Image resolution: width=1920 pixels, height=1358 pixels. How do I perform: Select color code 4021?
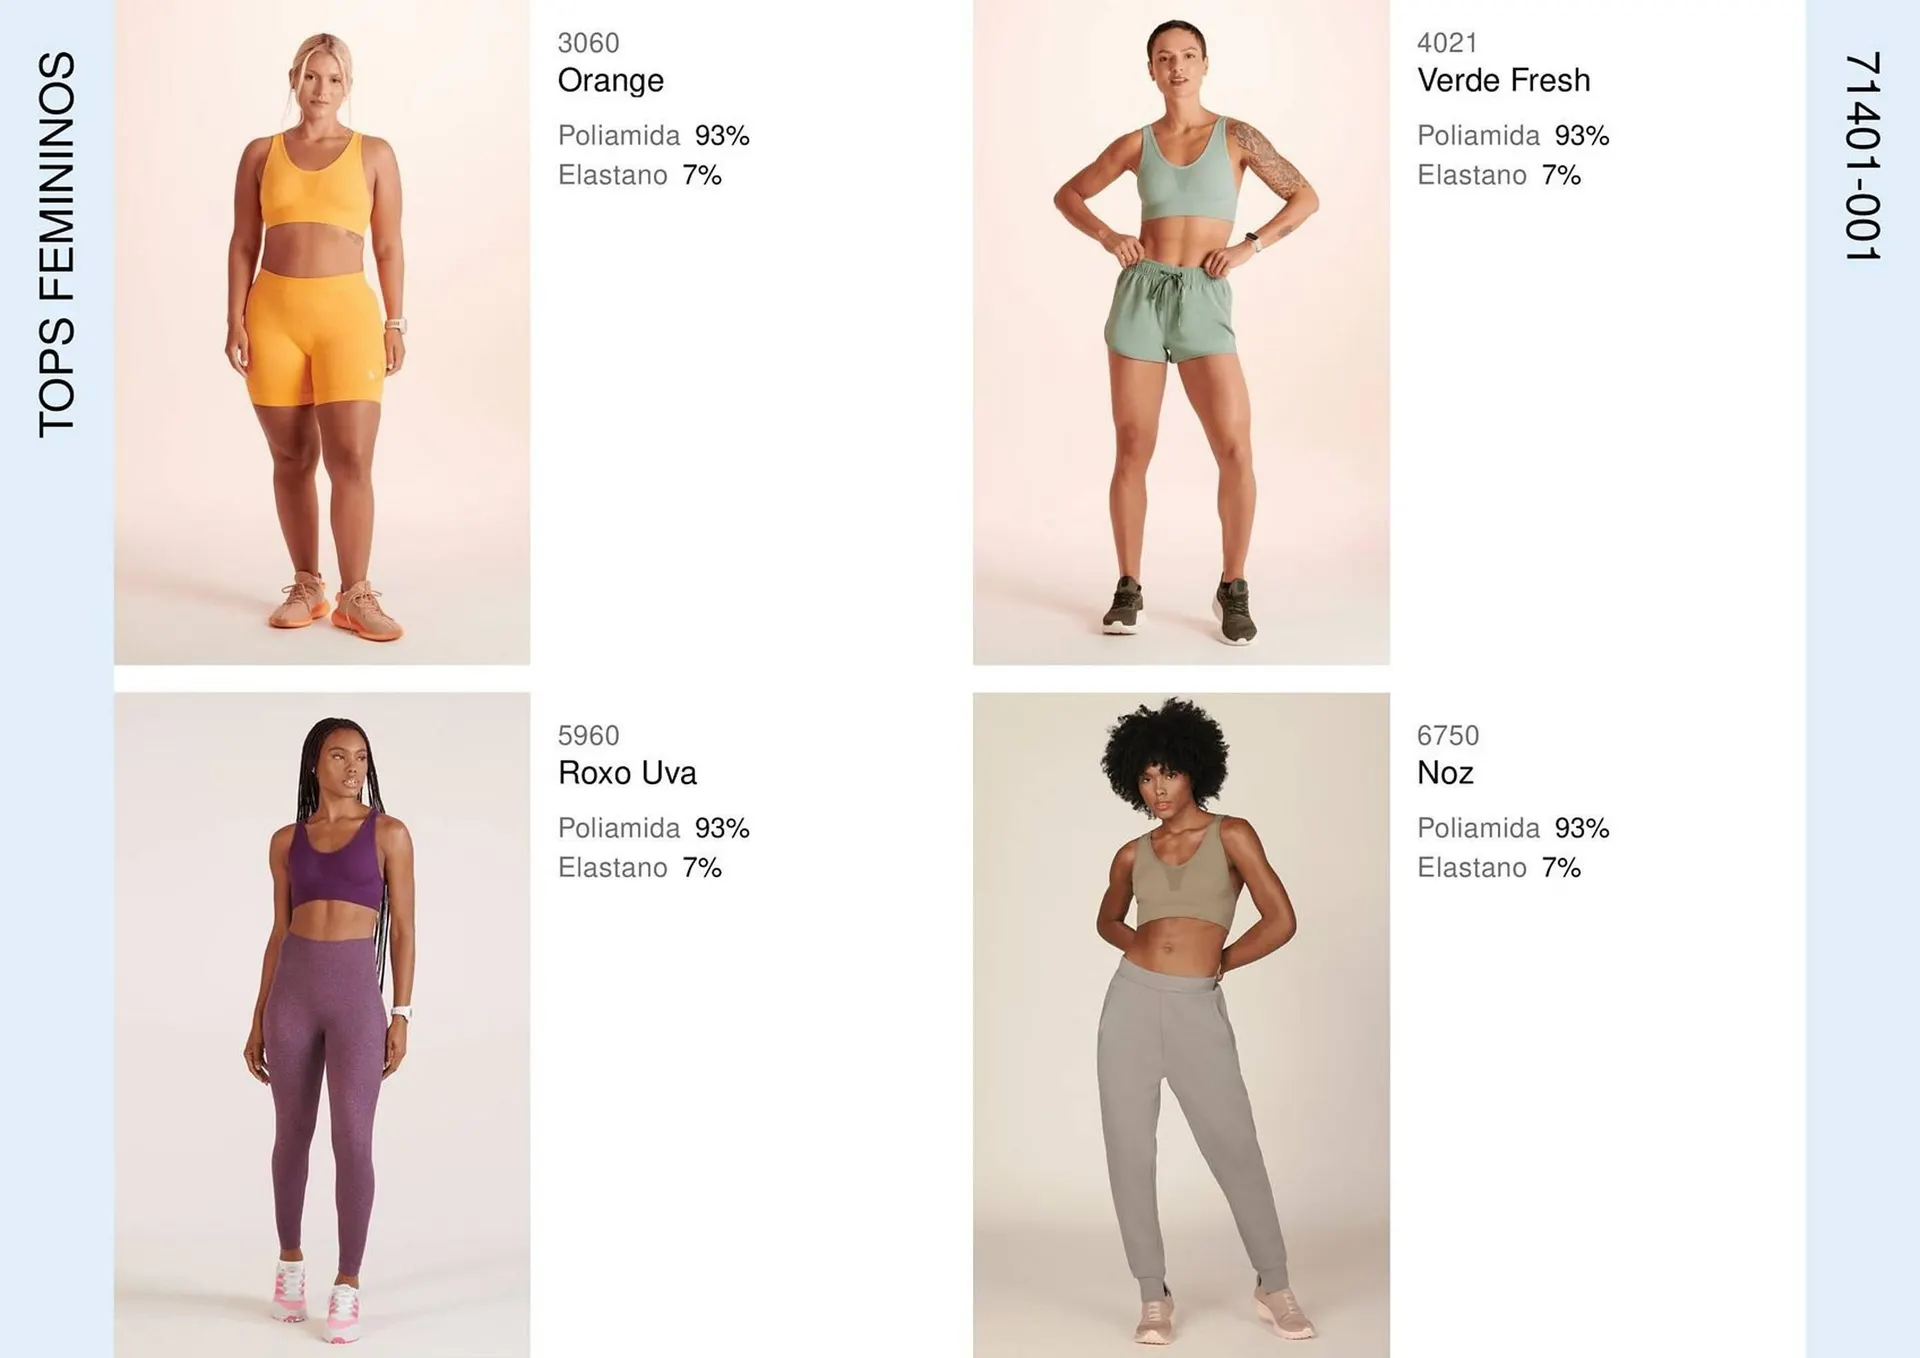click(1447, 43)
